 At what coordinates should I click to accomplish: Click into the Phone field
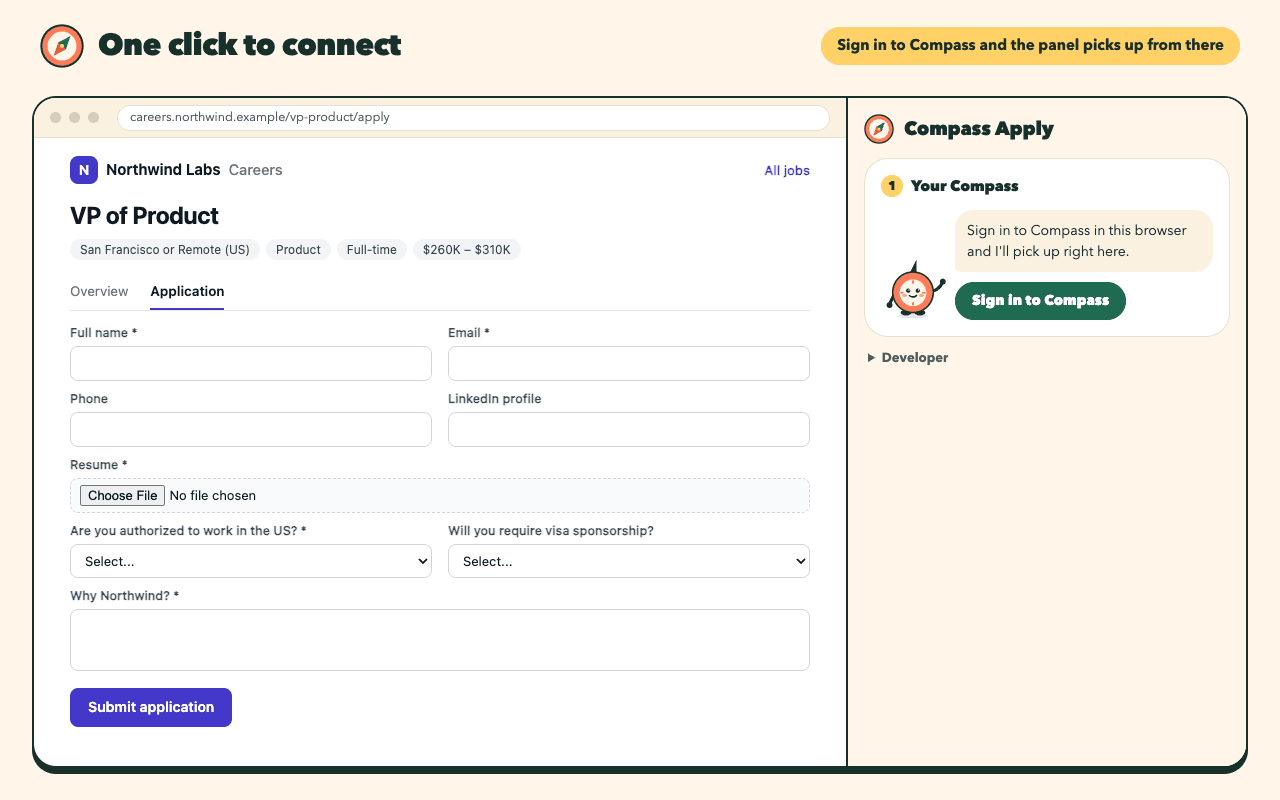(251, 429)
